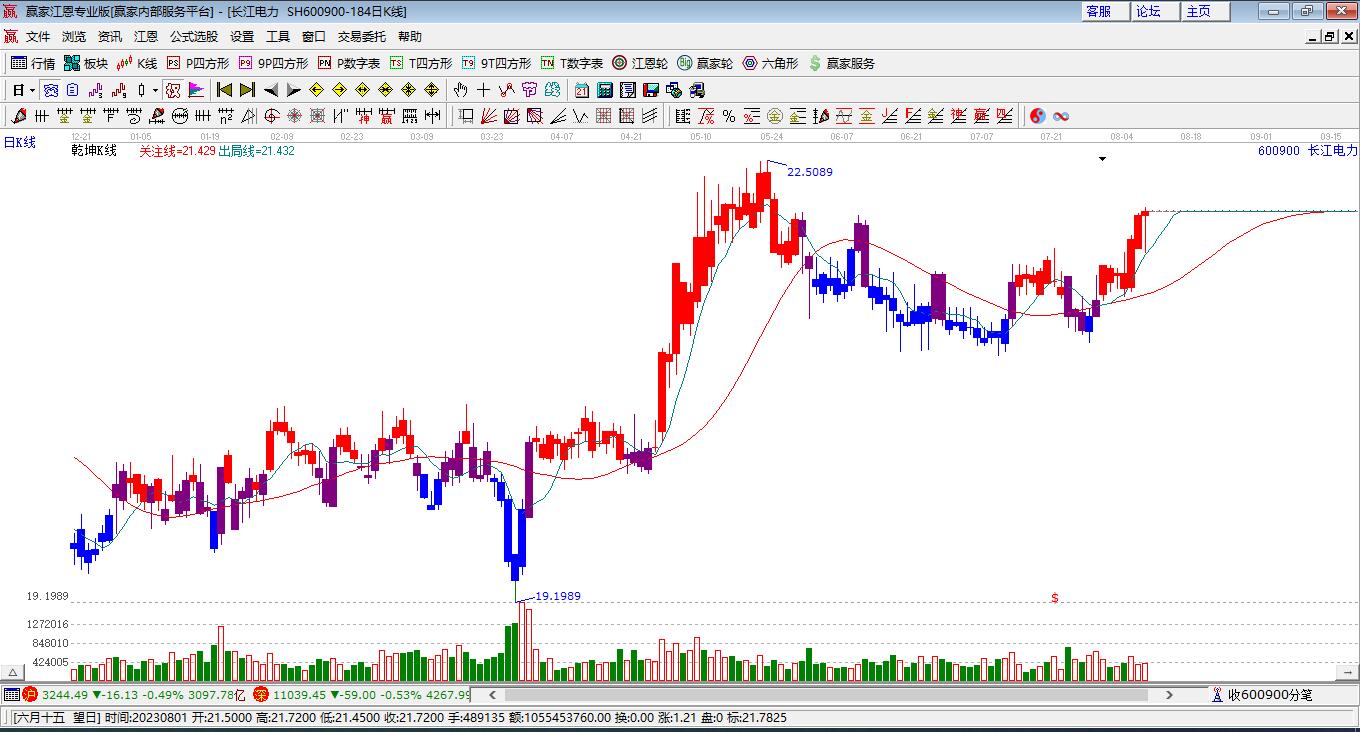Open the 9T四方形 tool

coord(496,63)
